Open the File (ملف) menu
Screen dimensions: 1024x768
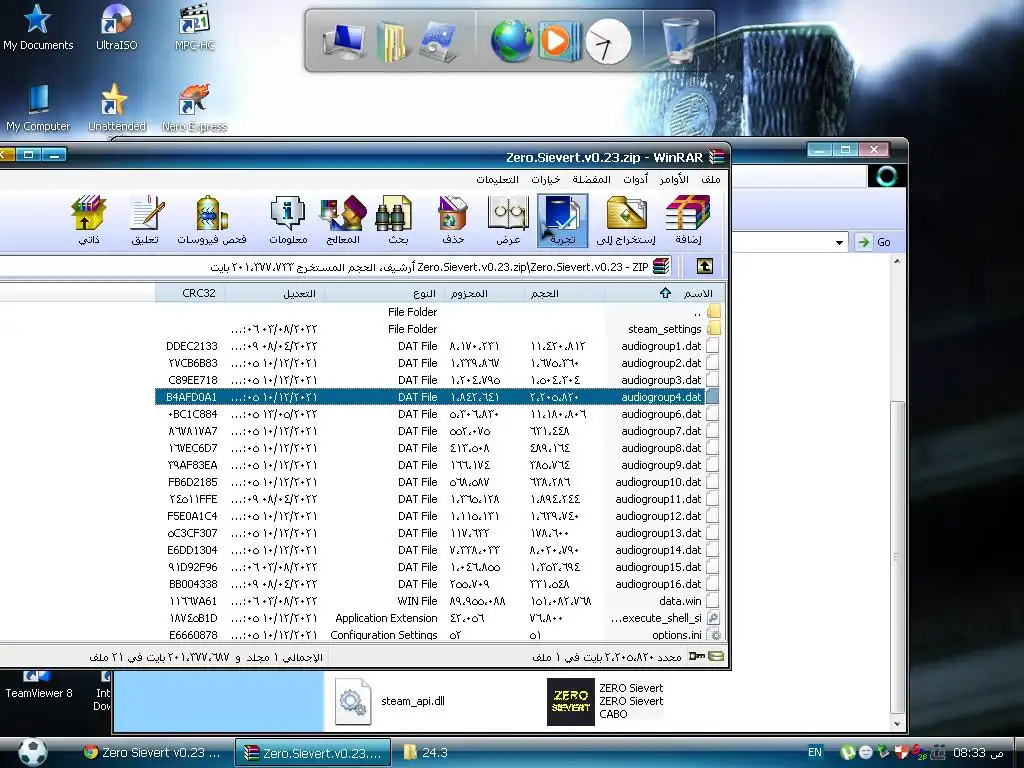[x=711, y=179]
